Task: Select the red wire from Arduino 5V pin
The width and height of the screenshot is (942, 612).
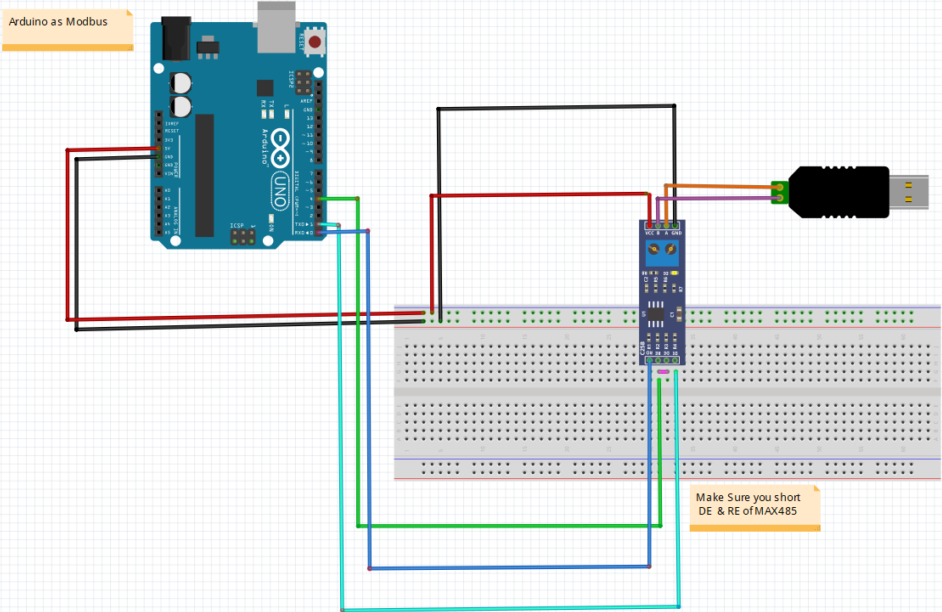Action: click(67, 234)
